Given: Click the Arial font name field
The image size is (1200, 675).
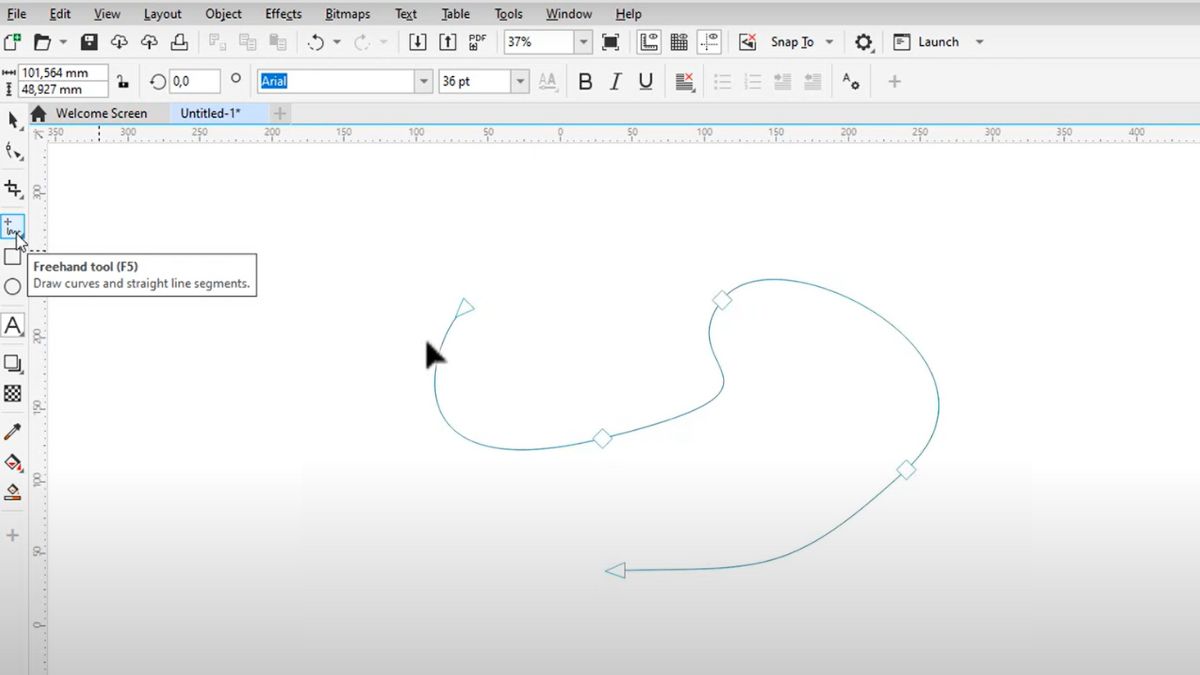Looking at the screenshot, I should tap(336, 82).
